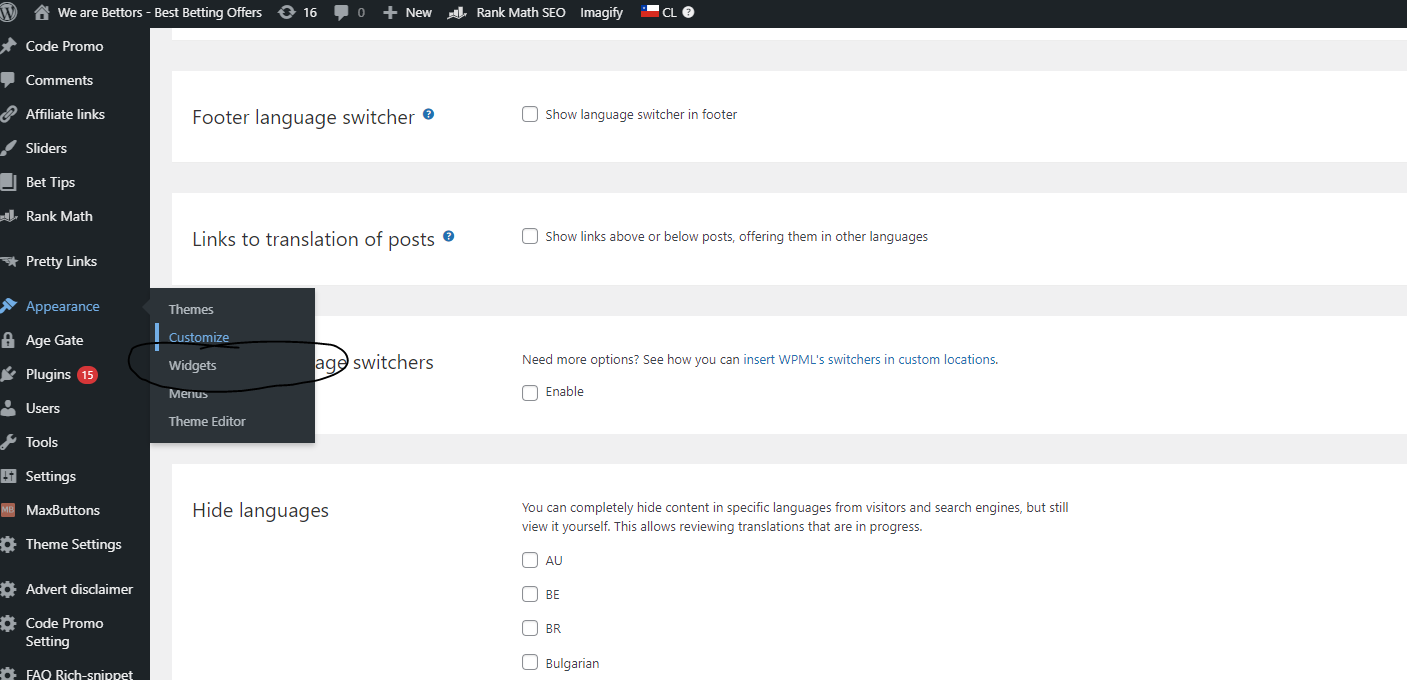The image size is (1407, 680).
Task: Check the AU hide language box
Action: (x=530, y=560)
